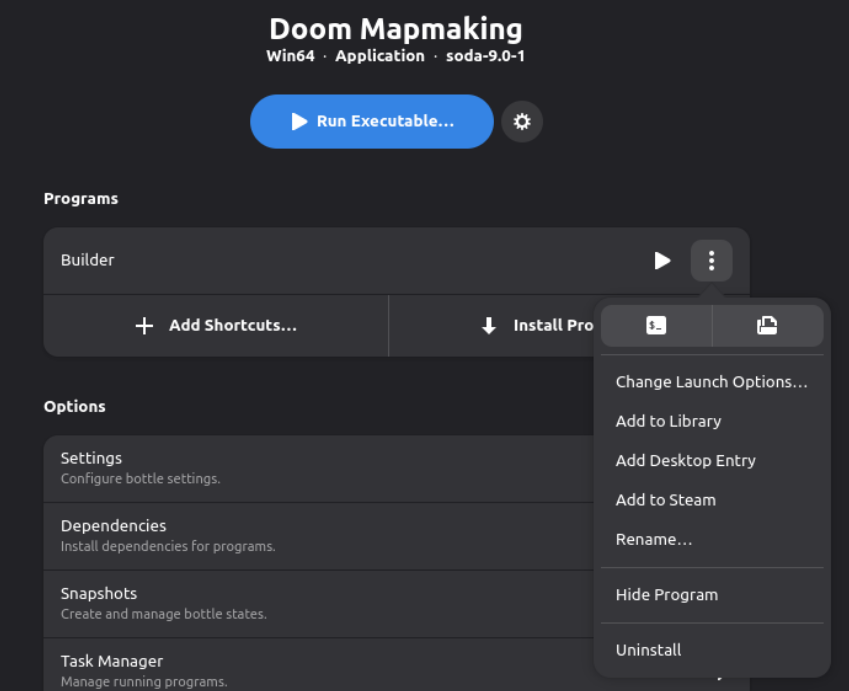The width and height of the screenshot is (849, 691).
Task: Click Add Shortcuts button
Action: click(x=216, y=326)
